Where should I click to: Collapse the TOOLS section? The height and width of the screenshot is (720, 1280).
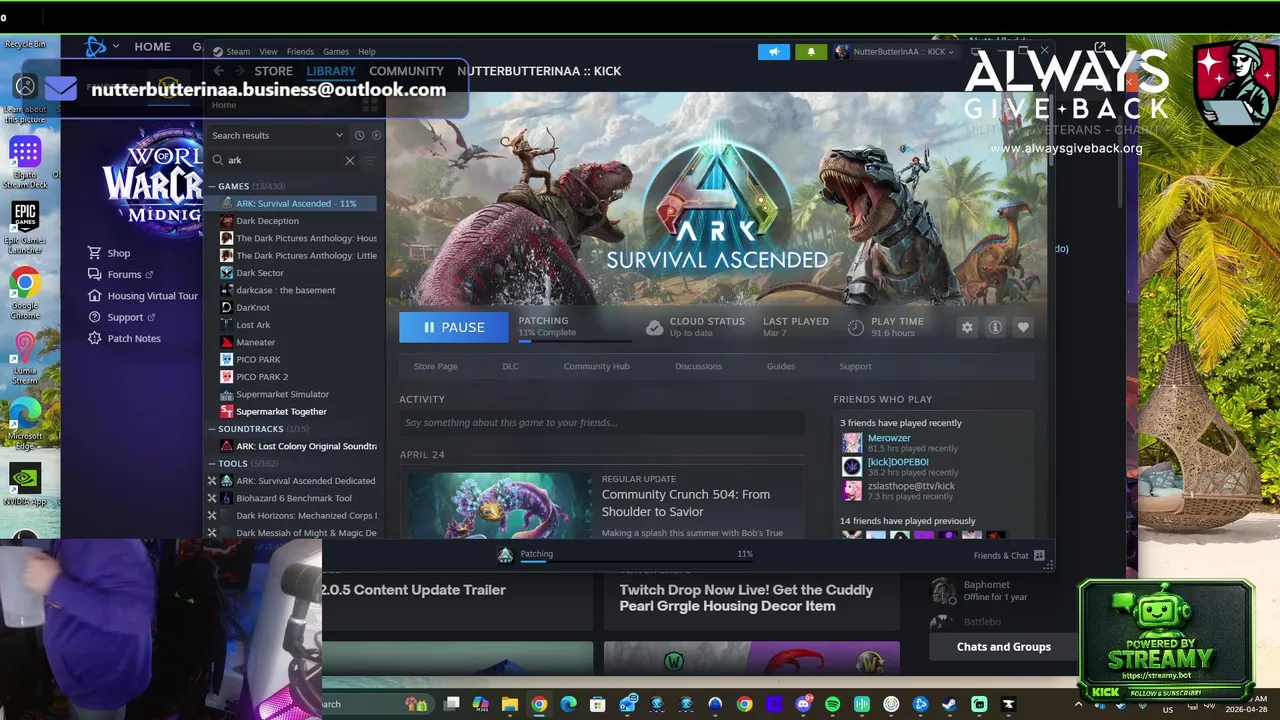click(x=213, y=464)
